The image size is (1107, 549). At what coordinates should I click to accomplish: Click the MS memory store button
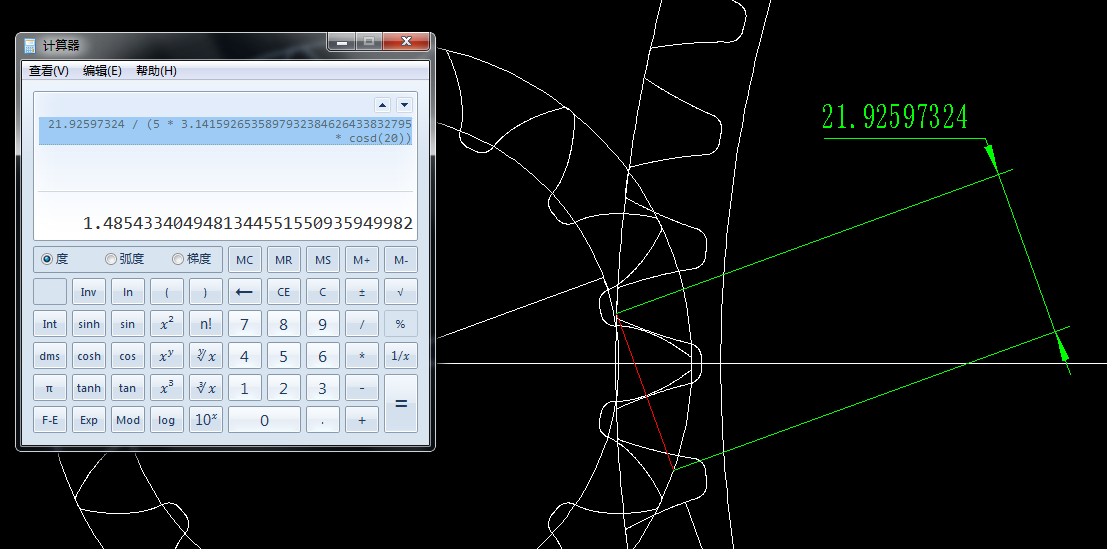(323, 260)
